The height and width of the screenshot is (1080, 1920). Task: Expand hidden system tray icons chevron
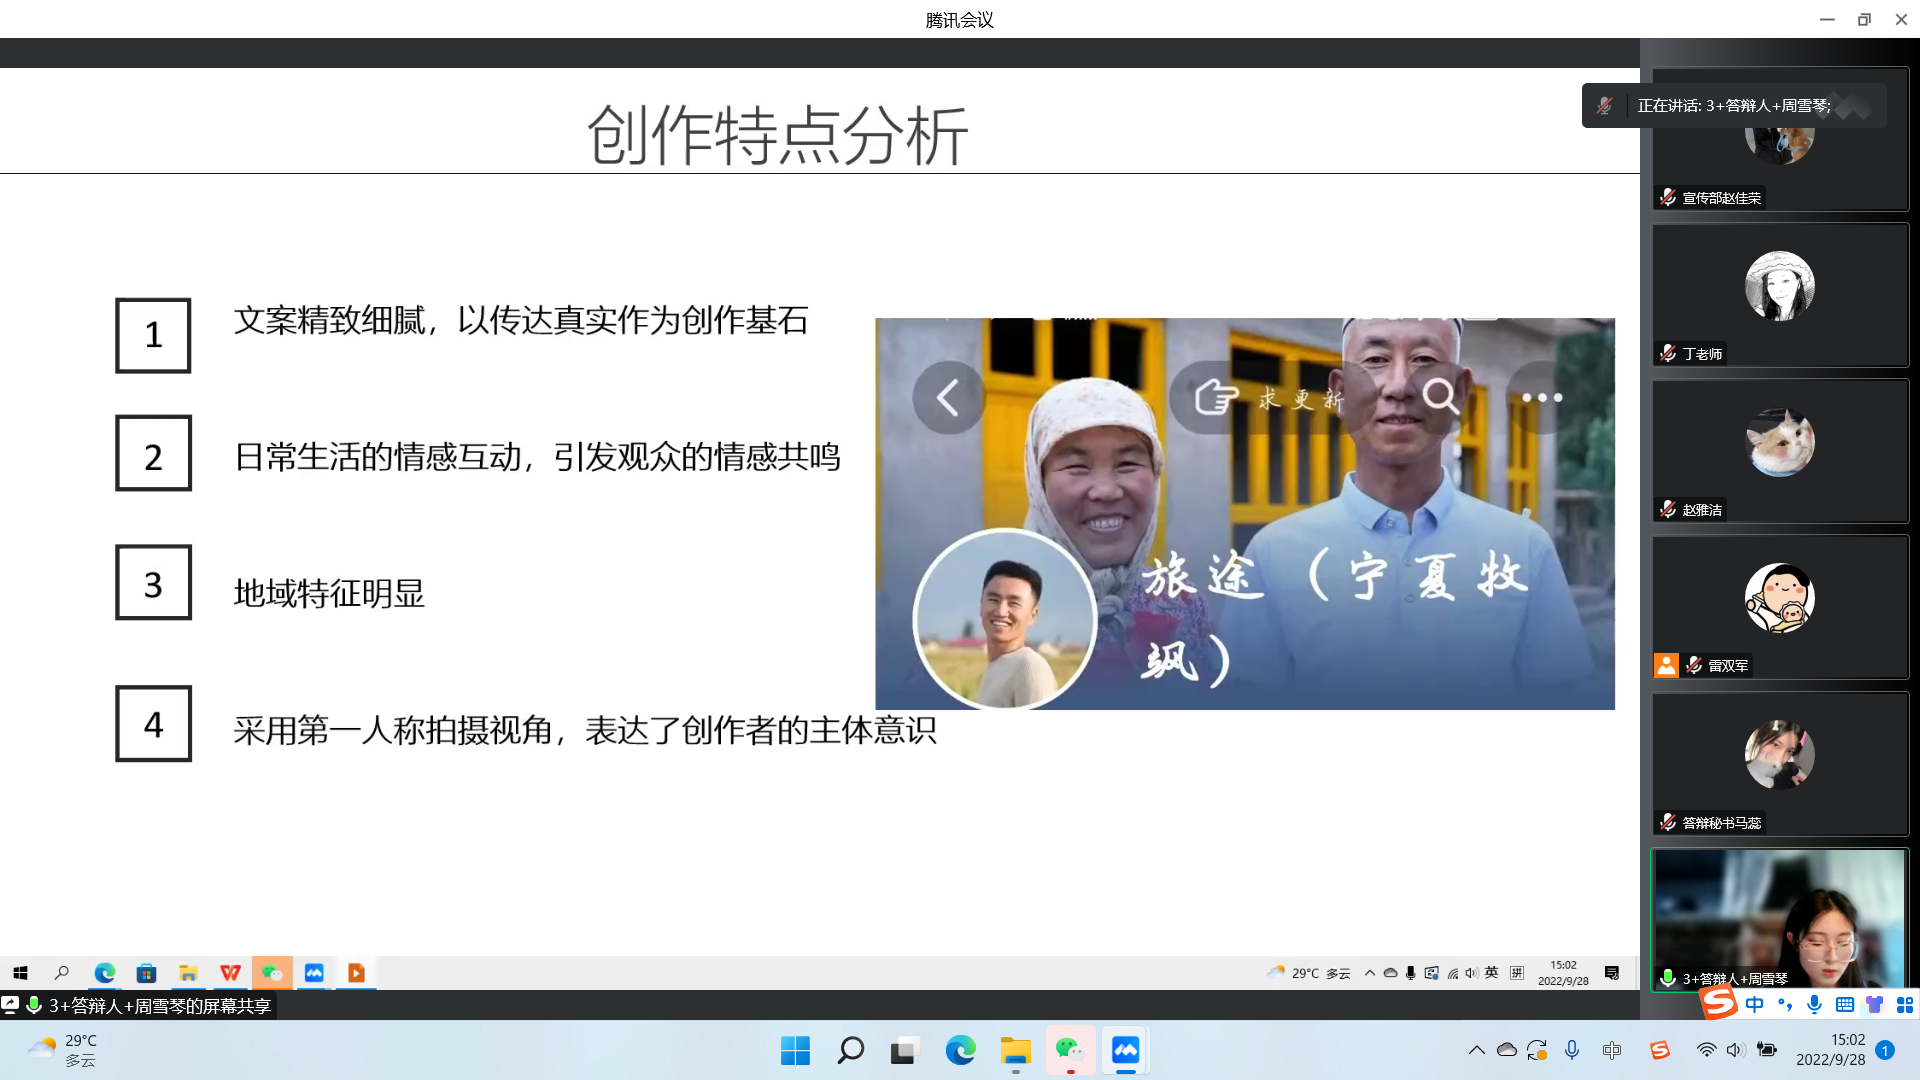click(1476, 1050)
